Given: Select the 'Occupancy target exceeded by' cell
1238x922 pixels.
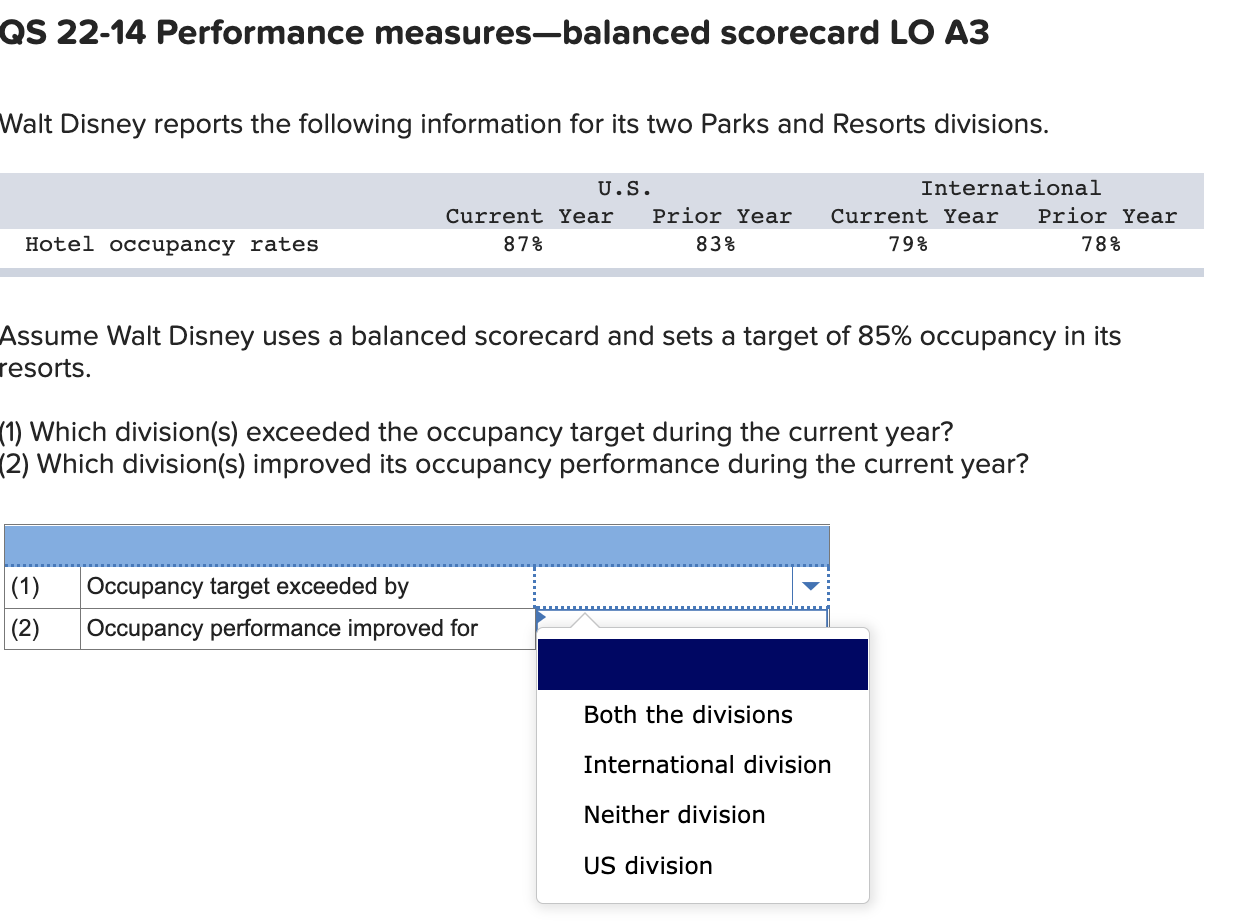Looking at the screenshot, I should (307, 586).
